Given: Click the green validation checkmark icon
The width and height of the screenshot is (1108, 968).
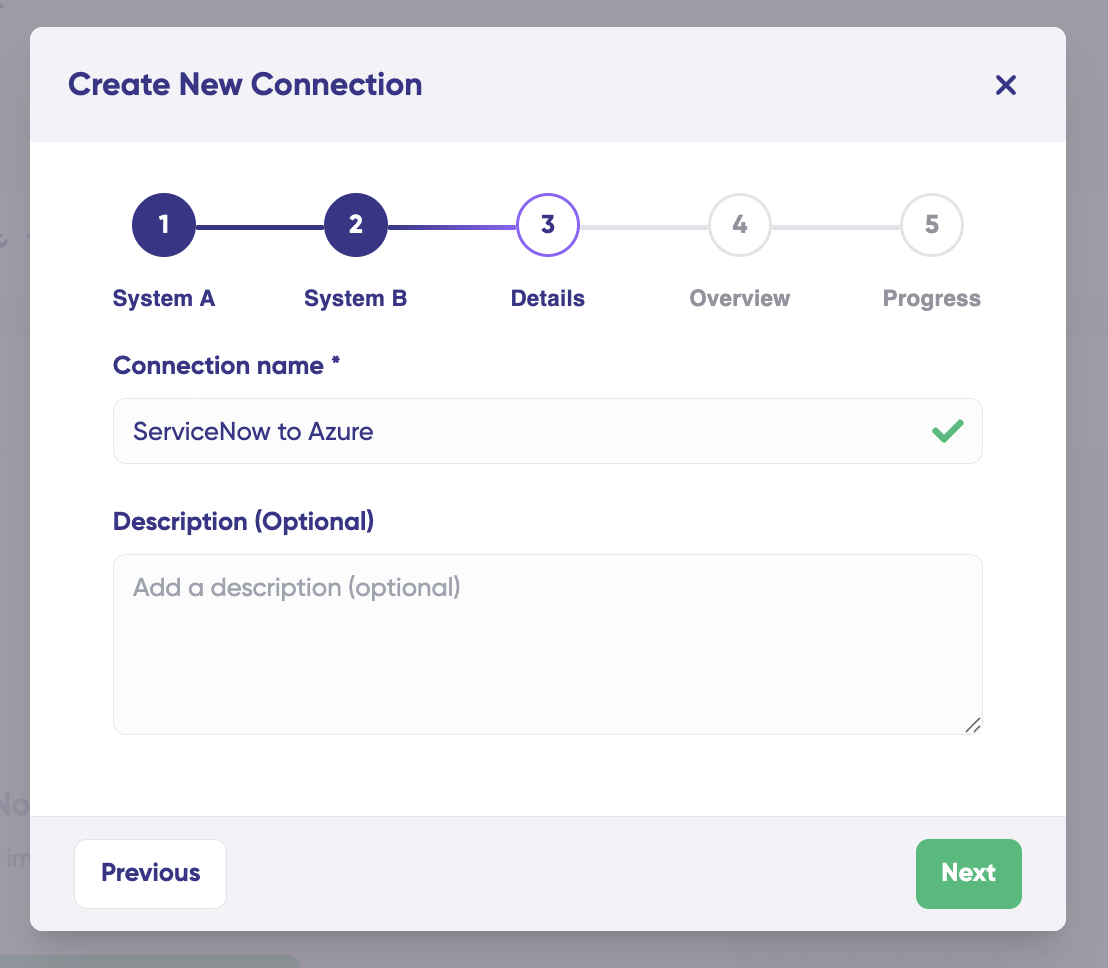Looking at the screenshot, I should tap(947, 431).
